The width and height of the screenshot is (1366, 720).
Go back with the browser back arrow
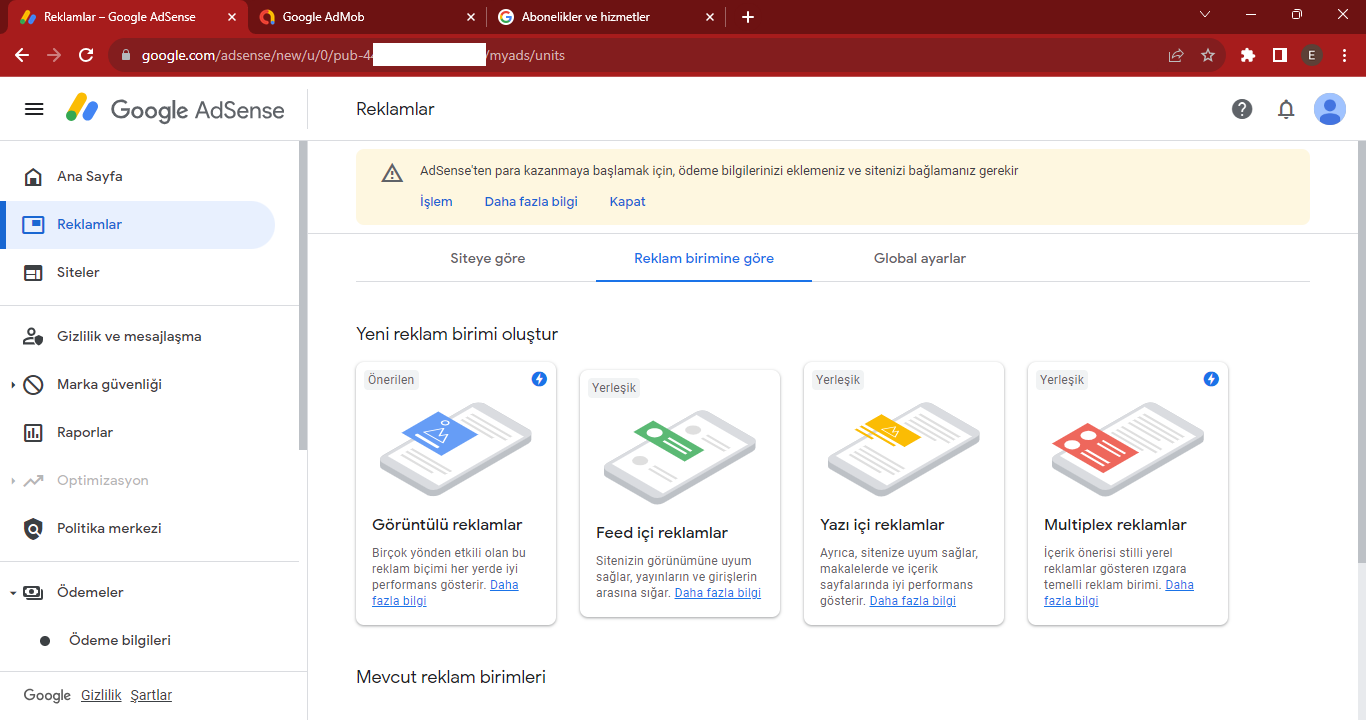point(22,56)
